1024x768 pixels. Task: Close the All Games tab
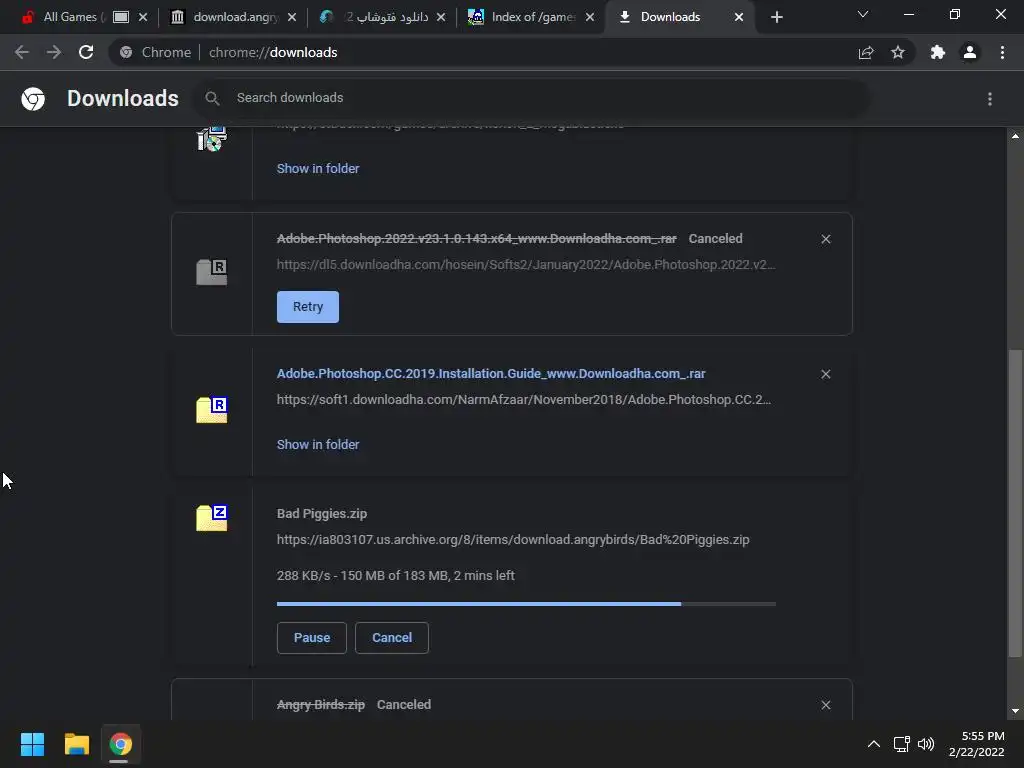point(143,17)
